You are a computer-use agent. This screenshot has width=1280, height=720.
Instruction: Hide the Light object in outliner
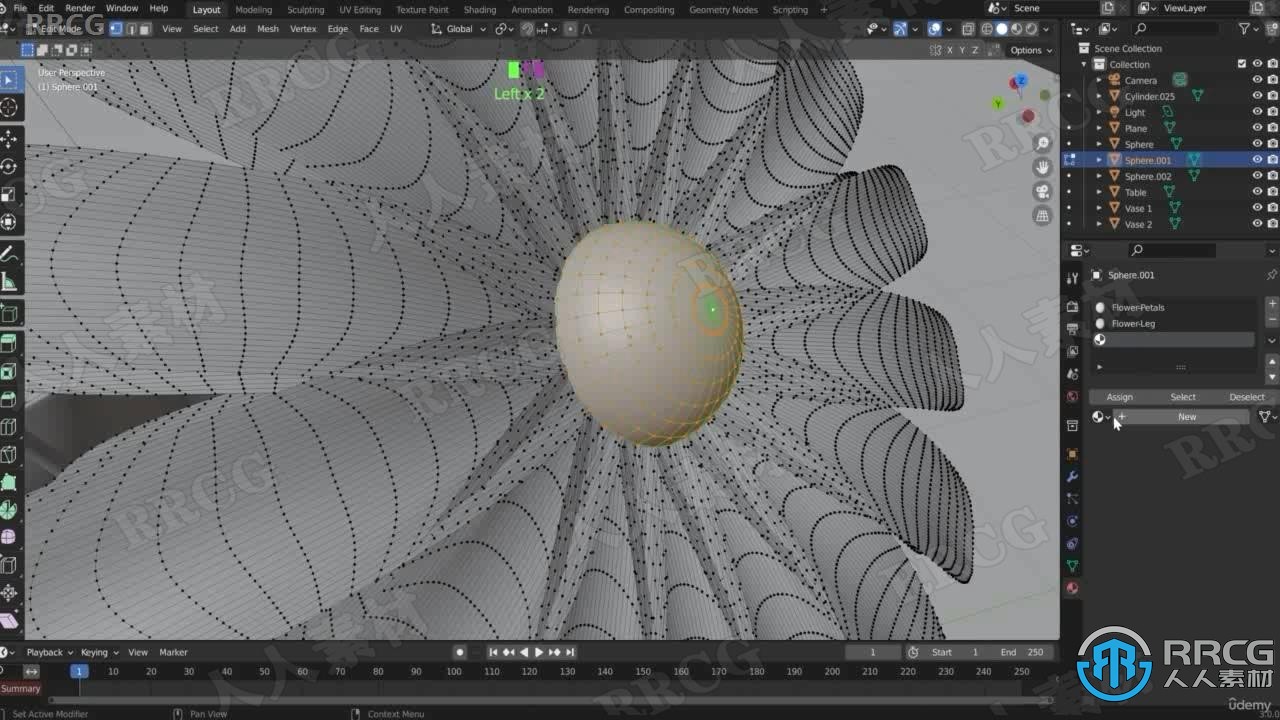coord(1257,112)
